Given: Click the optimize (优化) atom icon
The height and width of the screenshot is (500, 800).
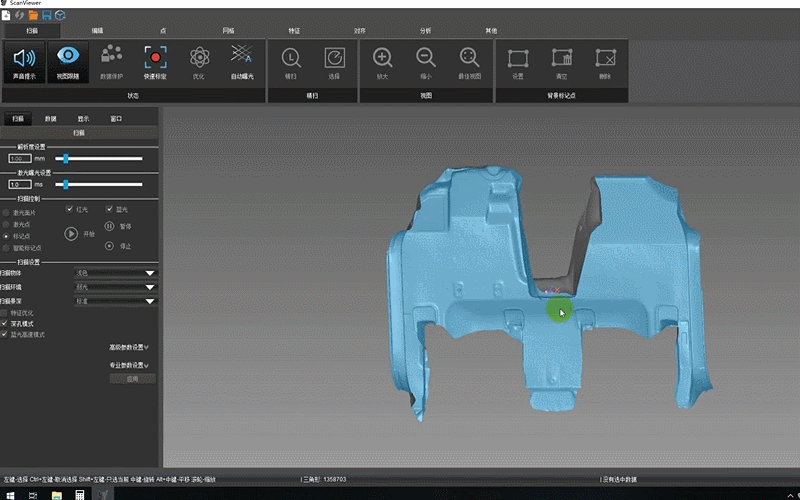Looking at the screenshot, I should 198,58.
